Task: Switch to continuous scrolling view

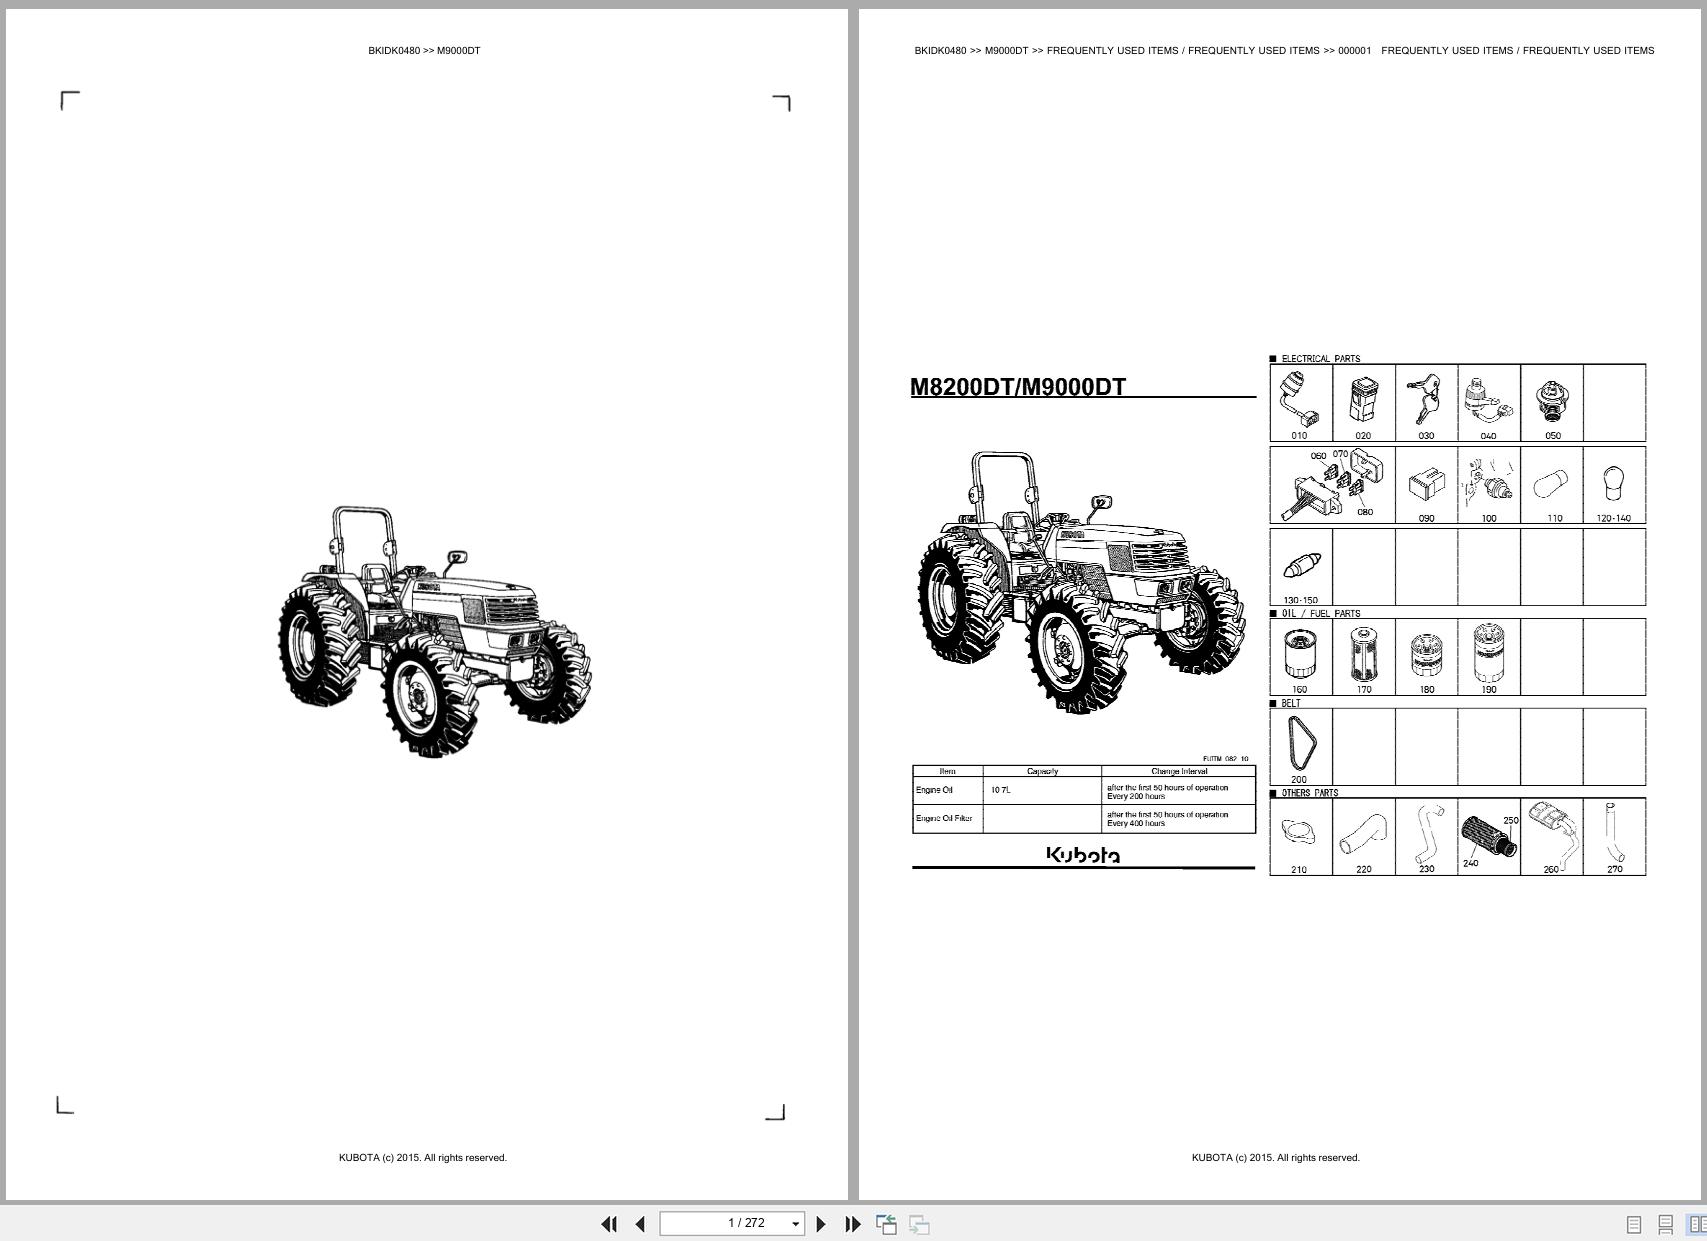Action: click(x=1666, y=1224)
